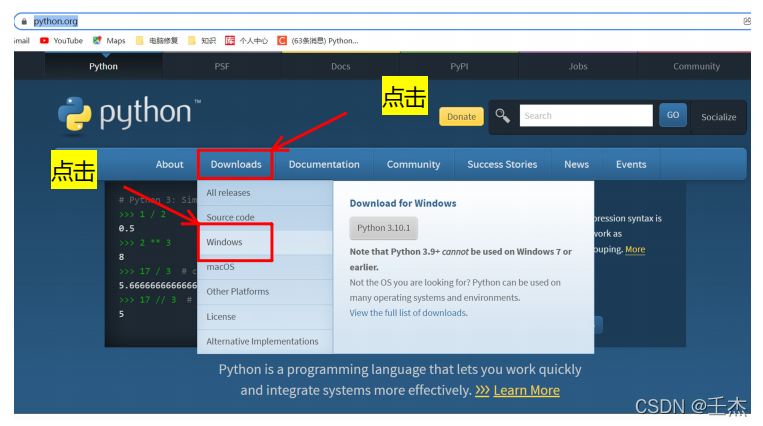The image size is (763, 426).
Task: Click the Python is a programming language tagline
Action: click(x=400, y=380)
